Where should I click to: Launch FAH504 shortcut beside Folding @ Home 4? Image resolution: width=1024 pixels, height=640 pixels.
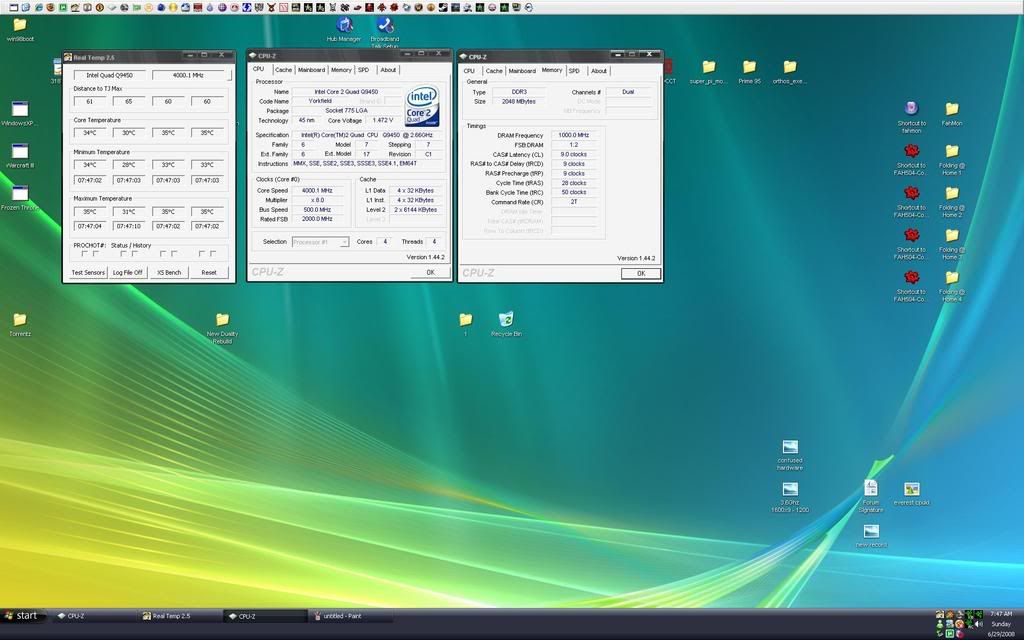[912, 286]
